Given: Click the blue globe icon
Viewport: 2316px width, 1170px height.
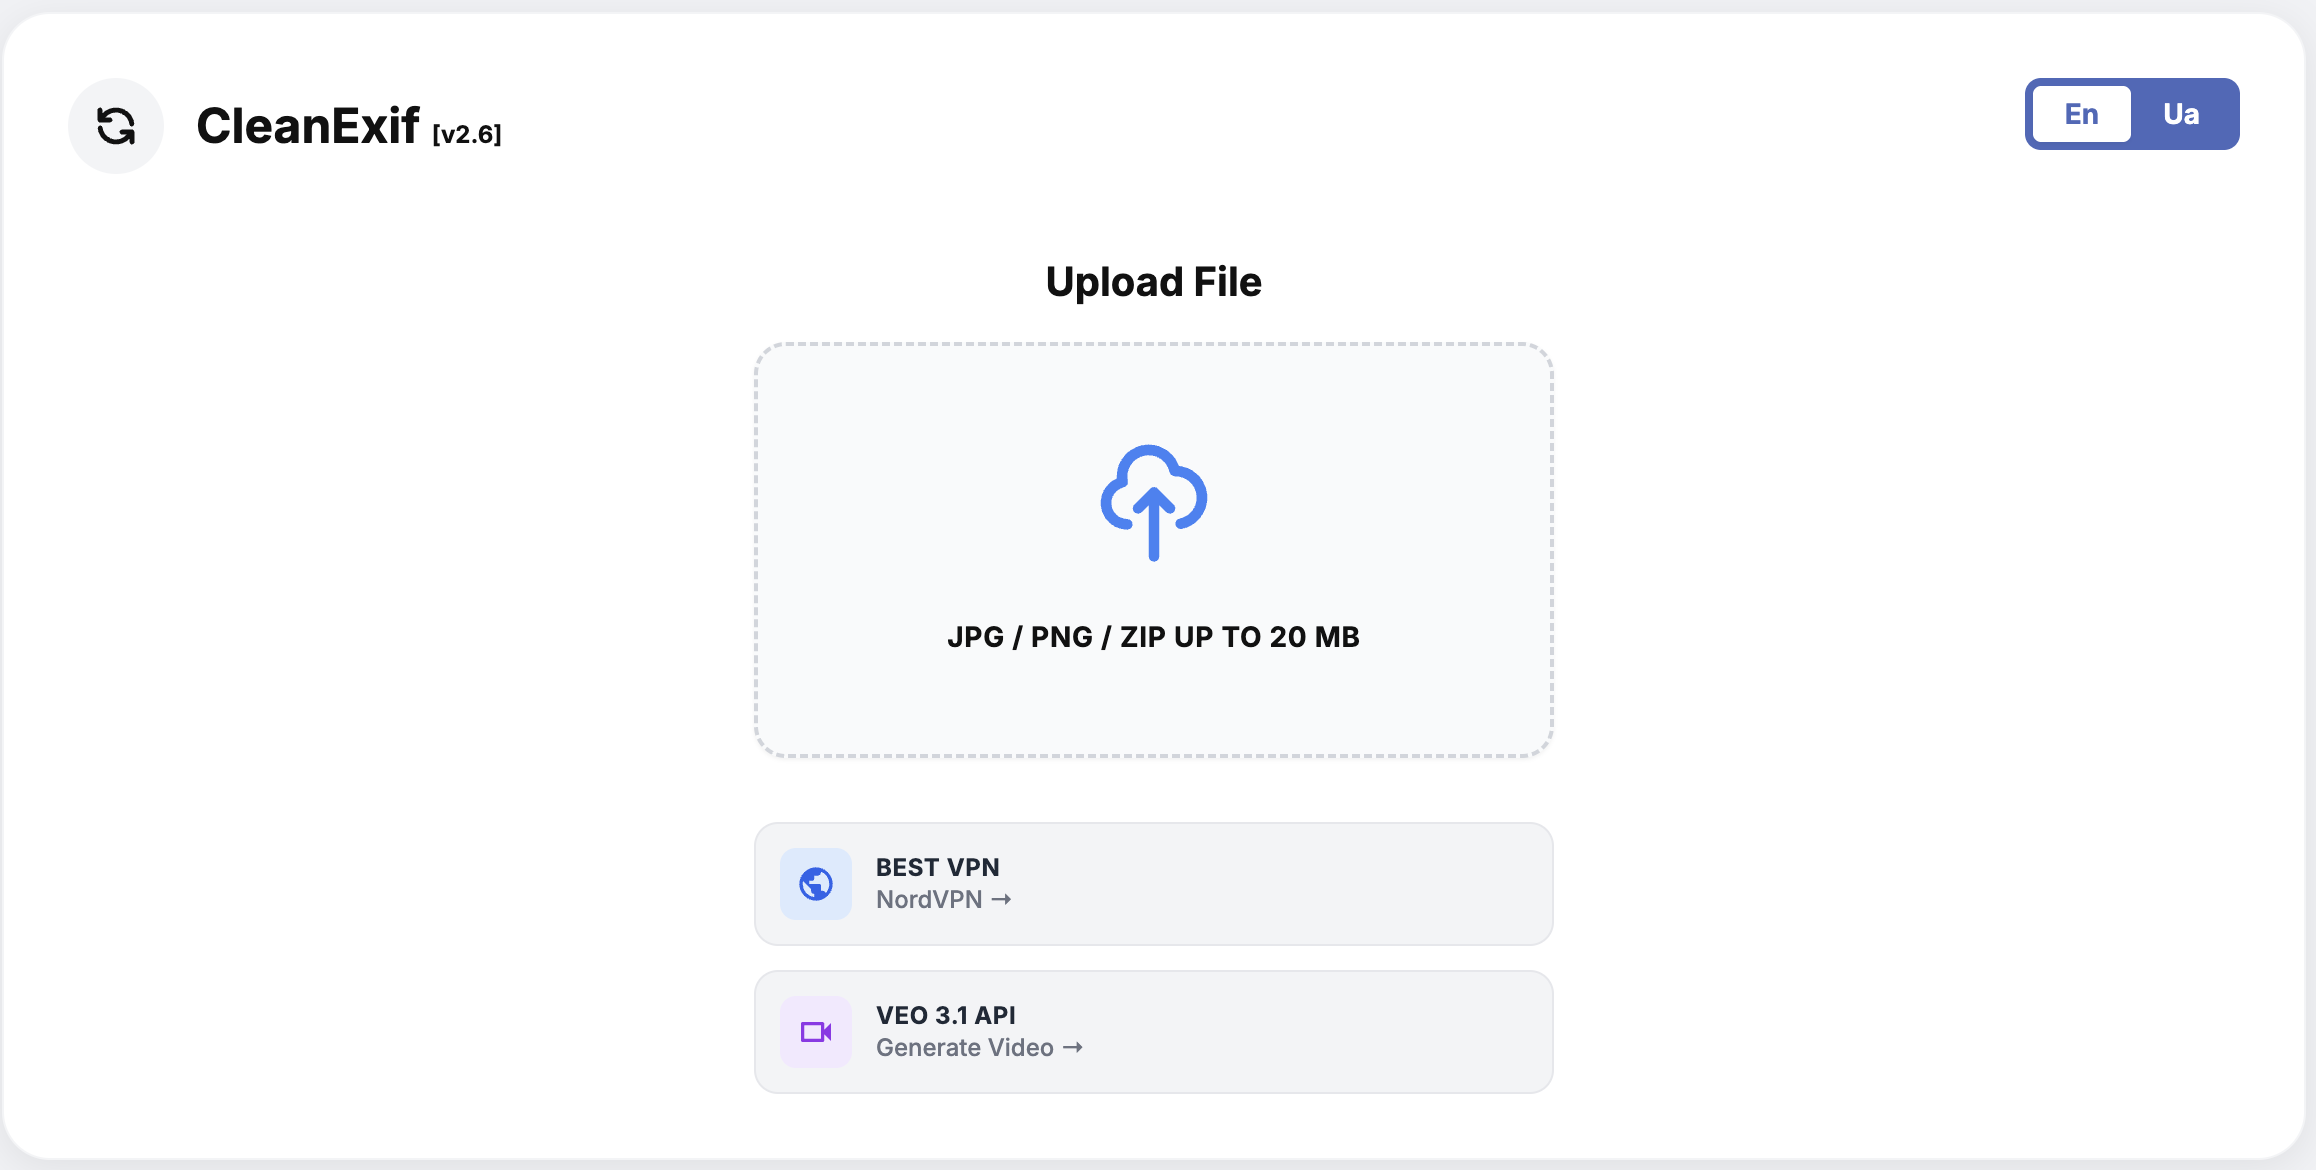Looking at the screenshot, I should tap(816, 884).
